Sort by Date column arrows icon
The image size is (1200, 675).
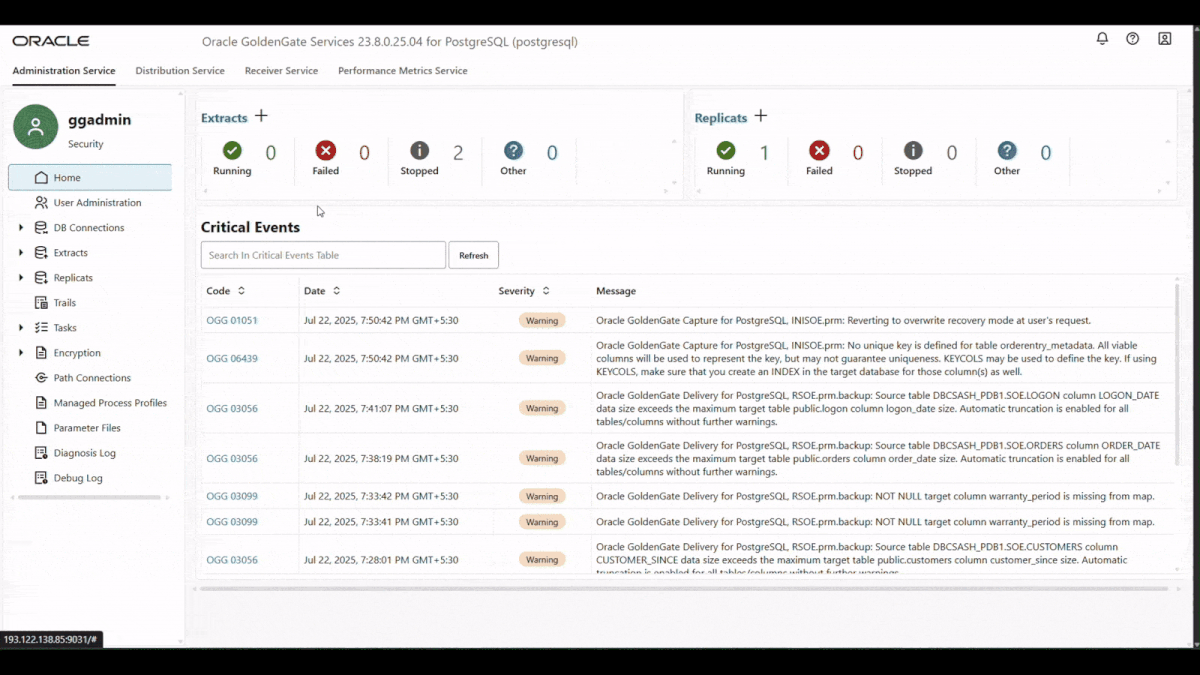coord(336,291)
